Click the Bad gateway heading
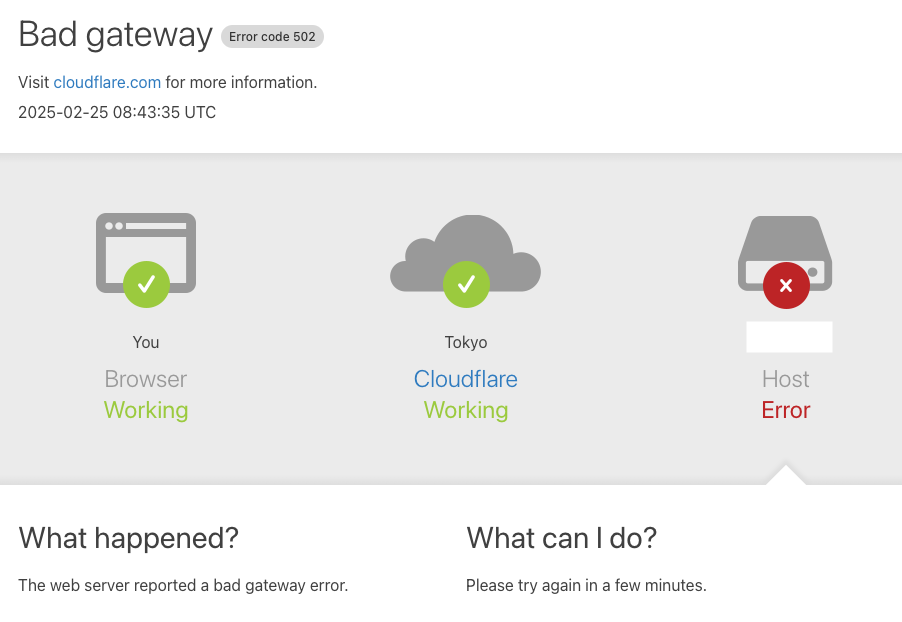The width and height of the screenshot is (902, 622). point(115,35)
